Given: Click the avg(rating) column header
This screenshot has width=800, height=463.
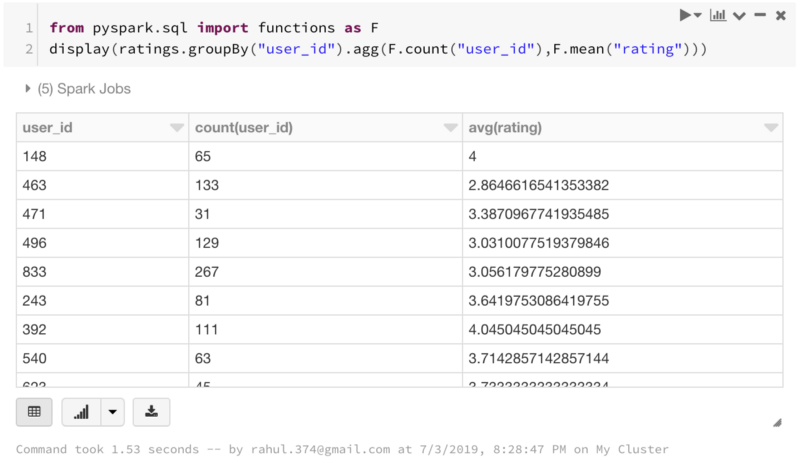Looking at the screenshot, I should pos(506,128).
